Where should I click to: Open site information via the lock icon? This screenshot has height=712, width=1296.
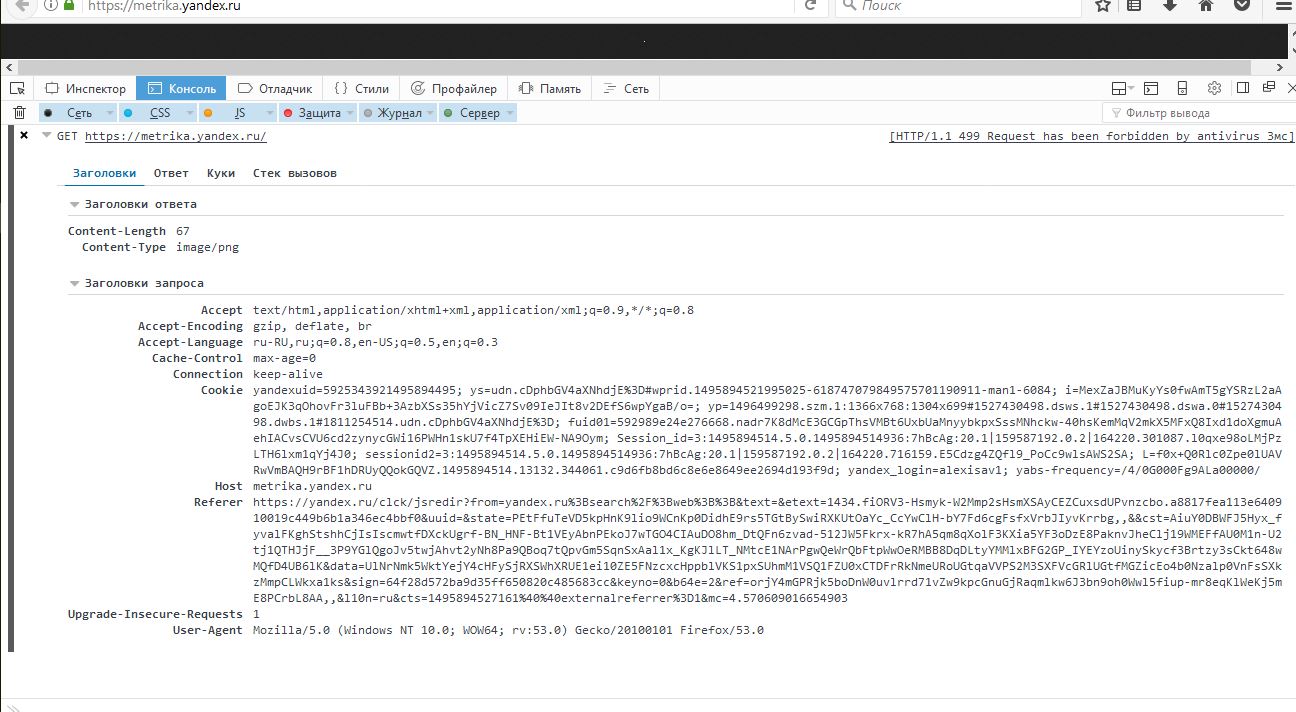click(69, 5)
